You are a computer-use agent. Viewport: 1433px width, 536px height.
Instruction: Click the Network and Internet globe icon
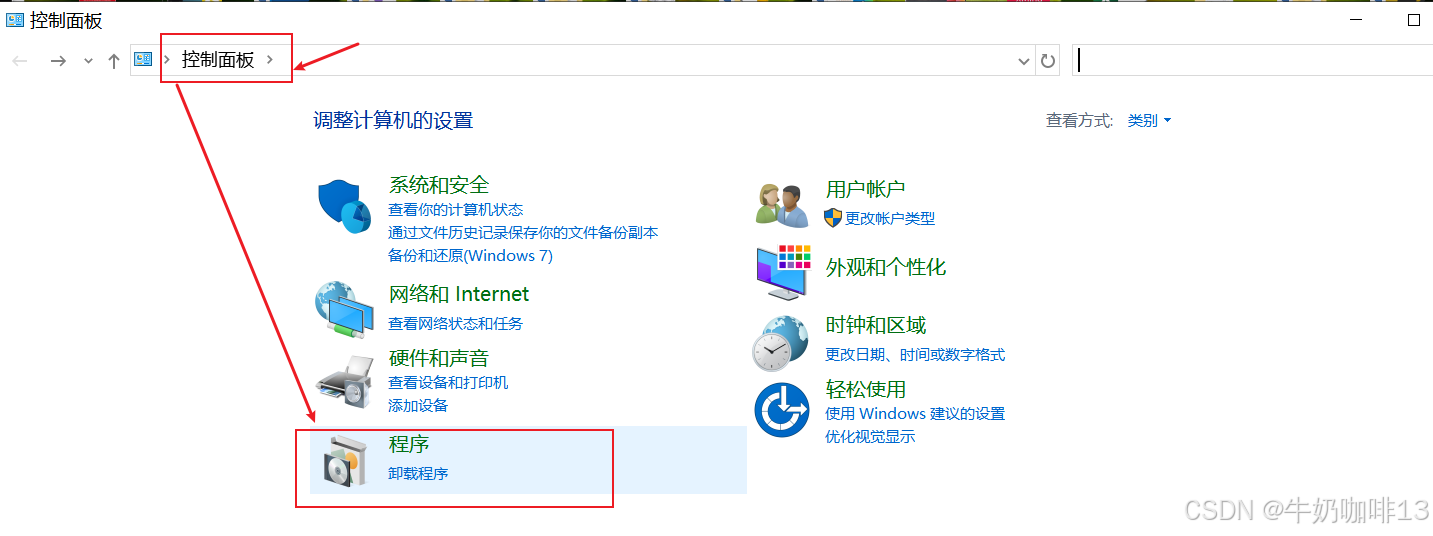344,310
